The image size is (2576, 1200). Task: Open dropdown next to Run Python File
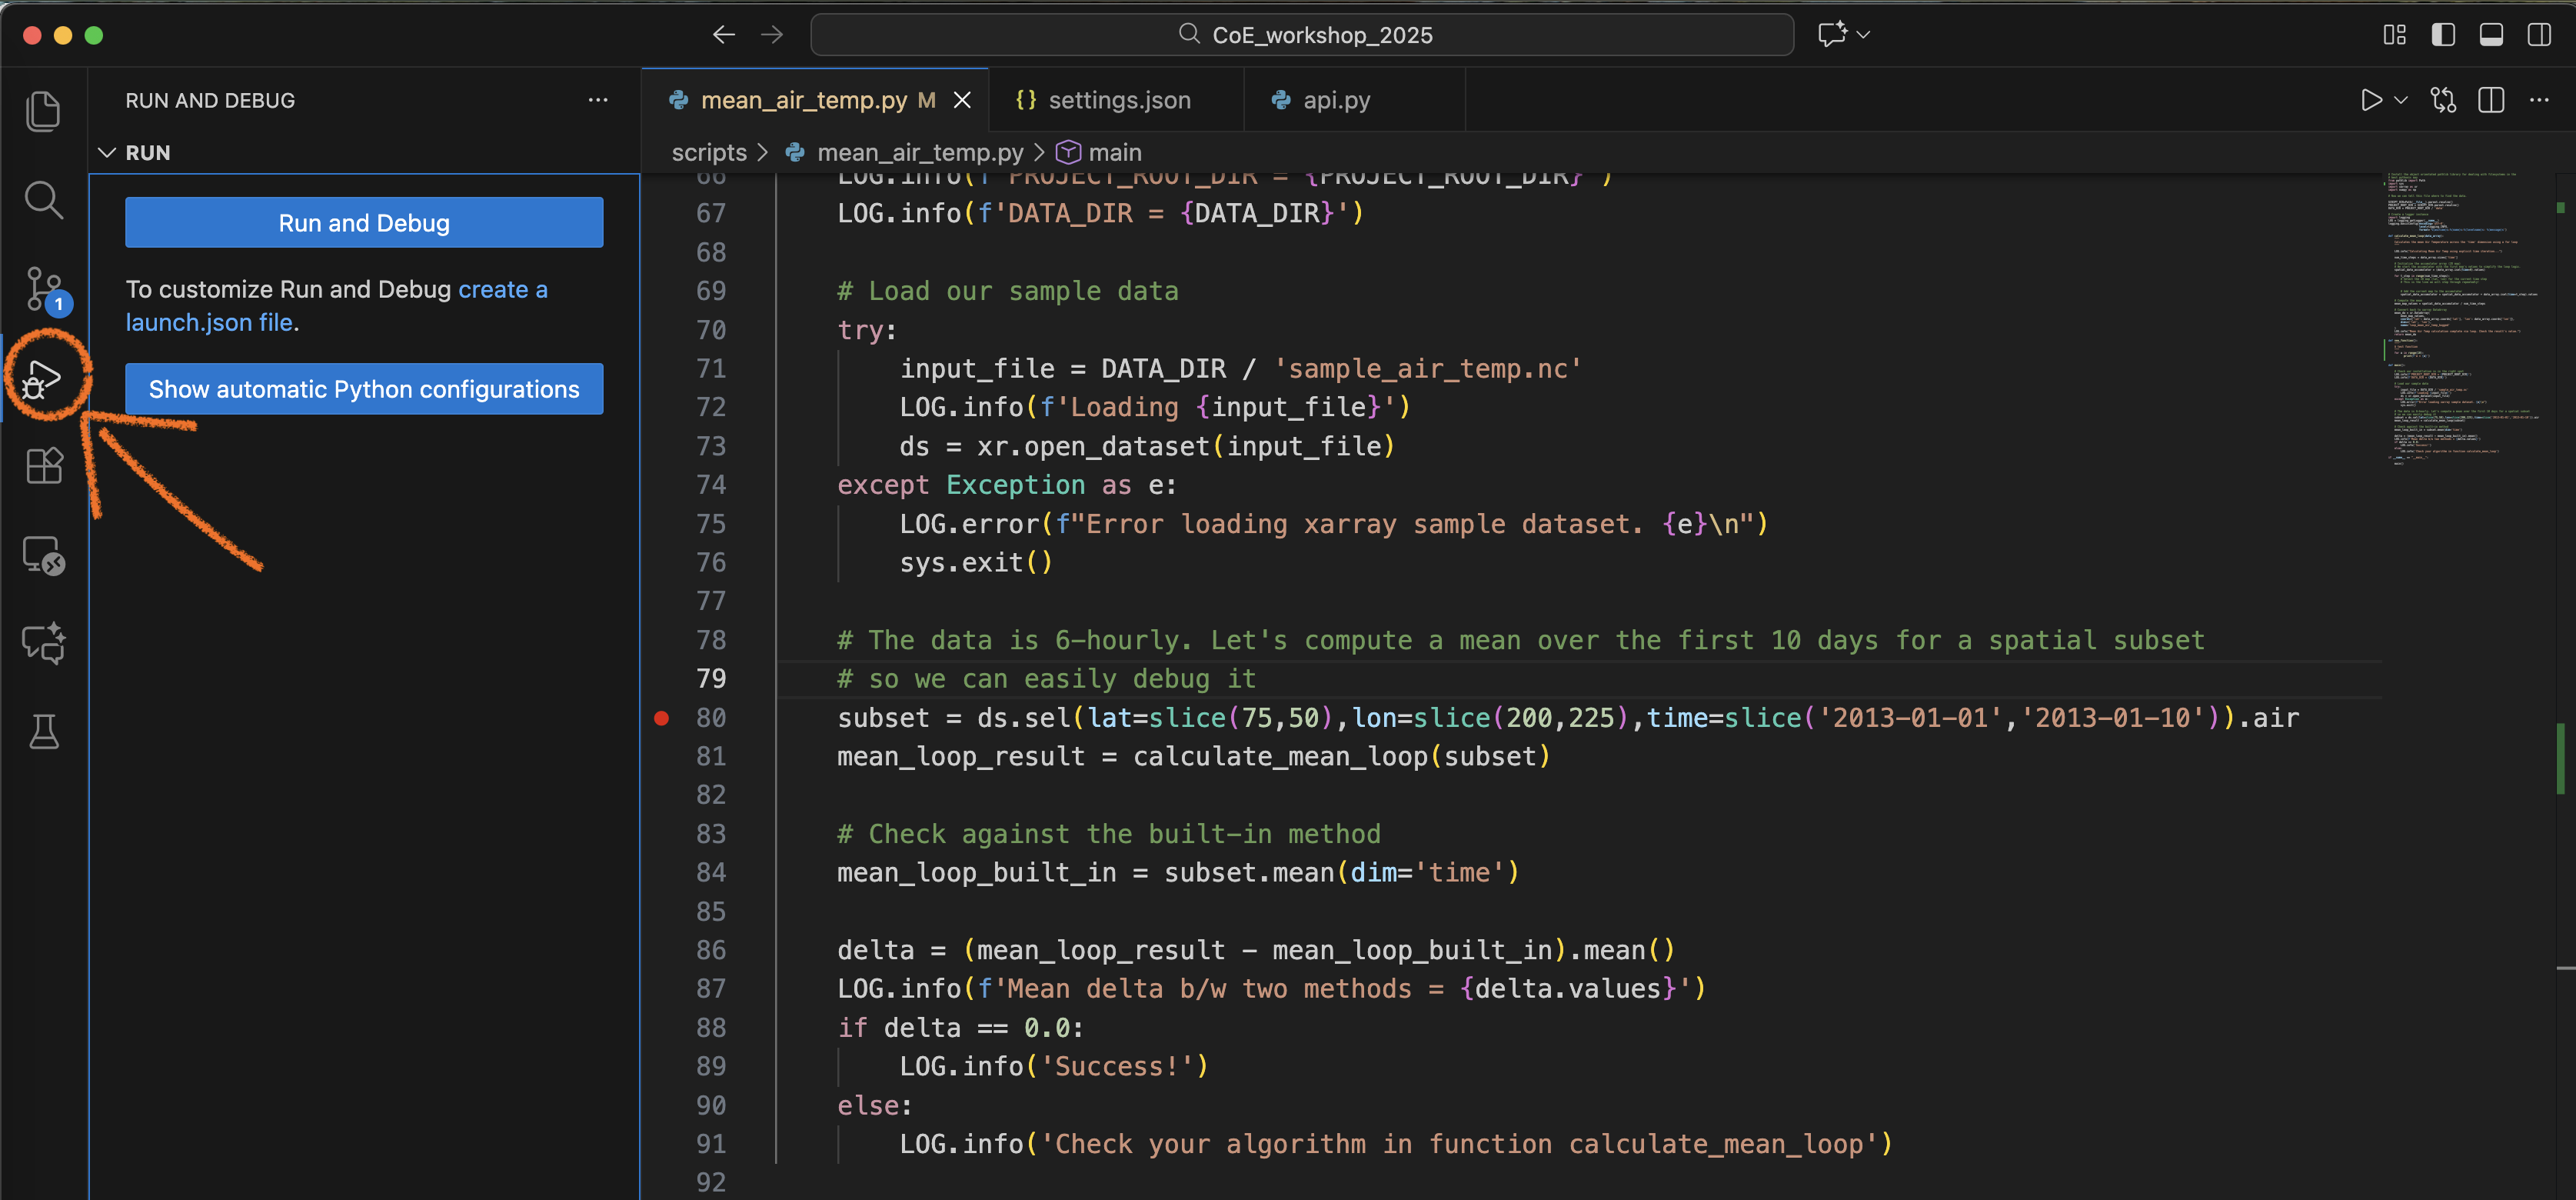pos(2401,100)
